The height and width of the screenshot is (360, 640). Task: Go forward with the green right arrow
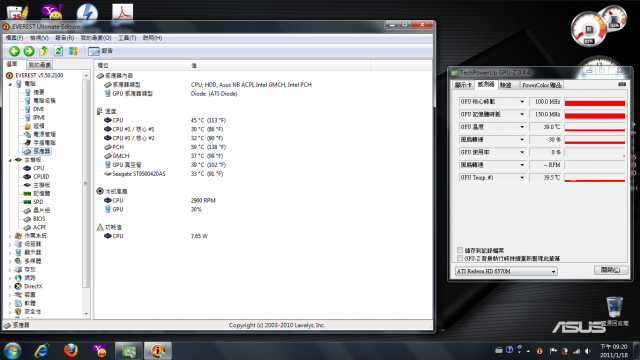coord(29,51)
